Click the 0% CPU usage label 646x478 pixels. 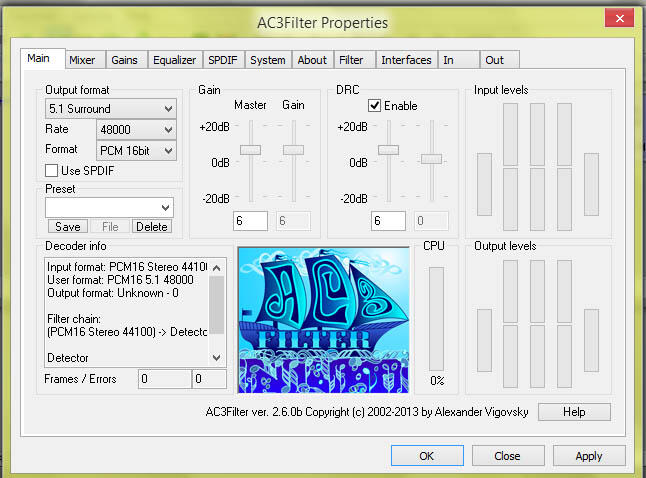pyautogui.click(x=437, y=380)
